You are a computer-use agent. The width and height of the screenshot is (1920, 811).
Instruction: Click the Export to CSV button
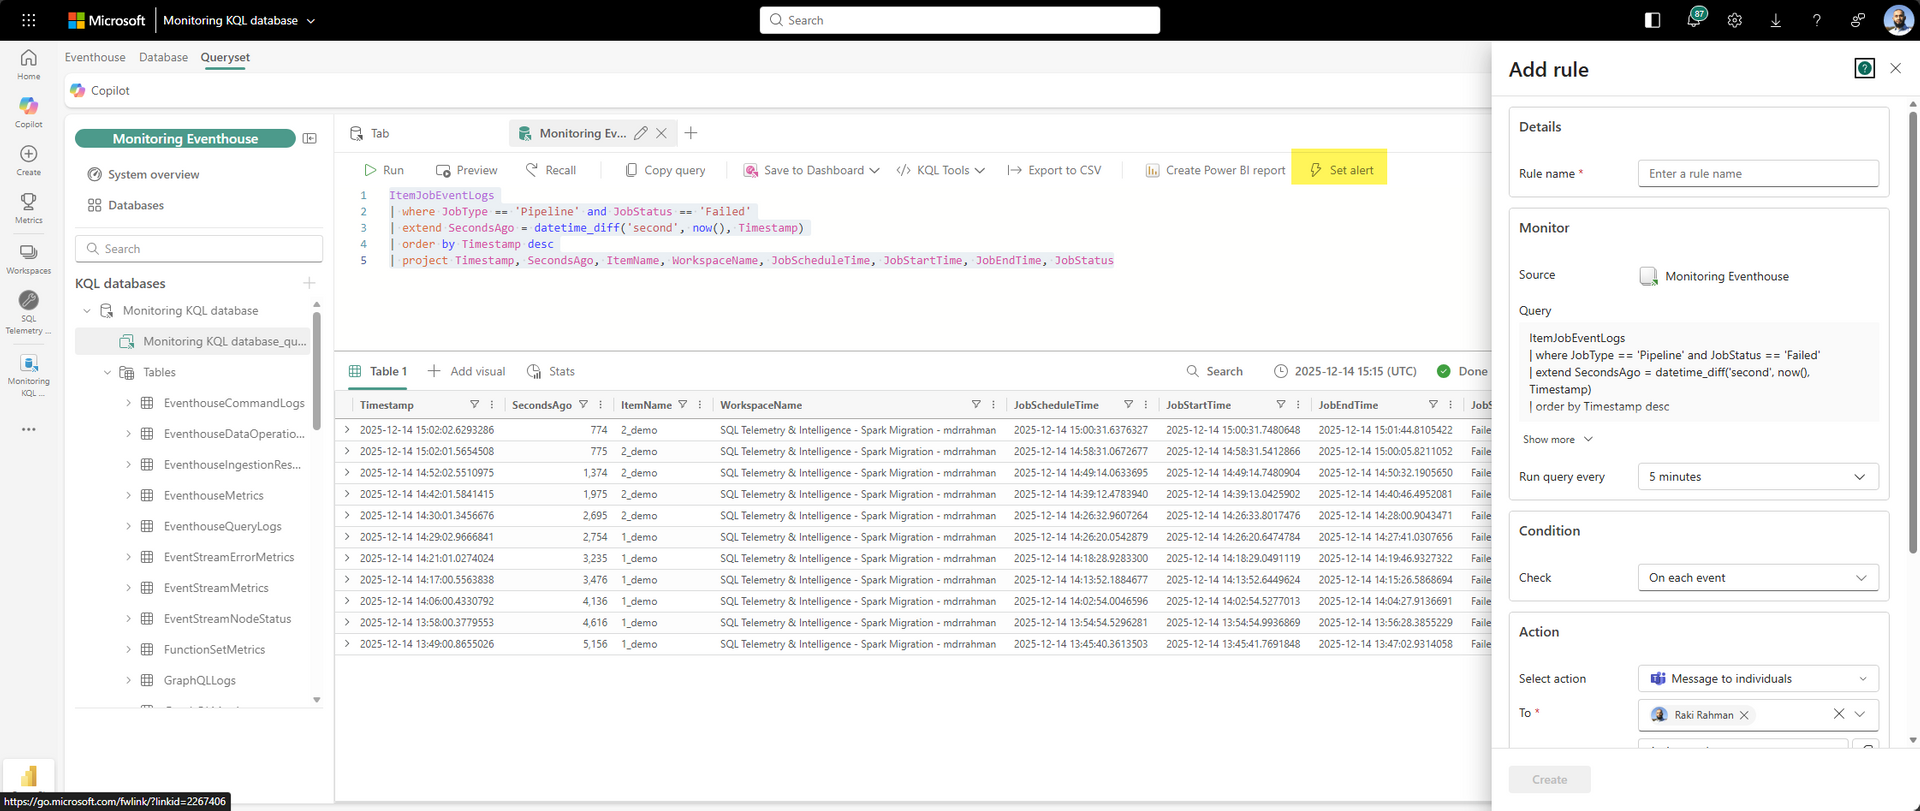click(x=1054, y=170)
